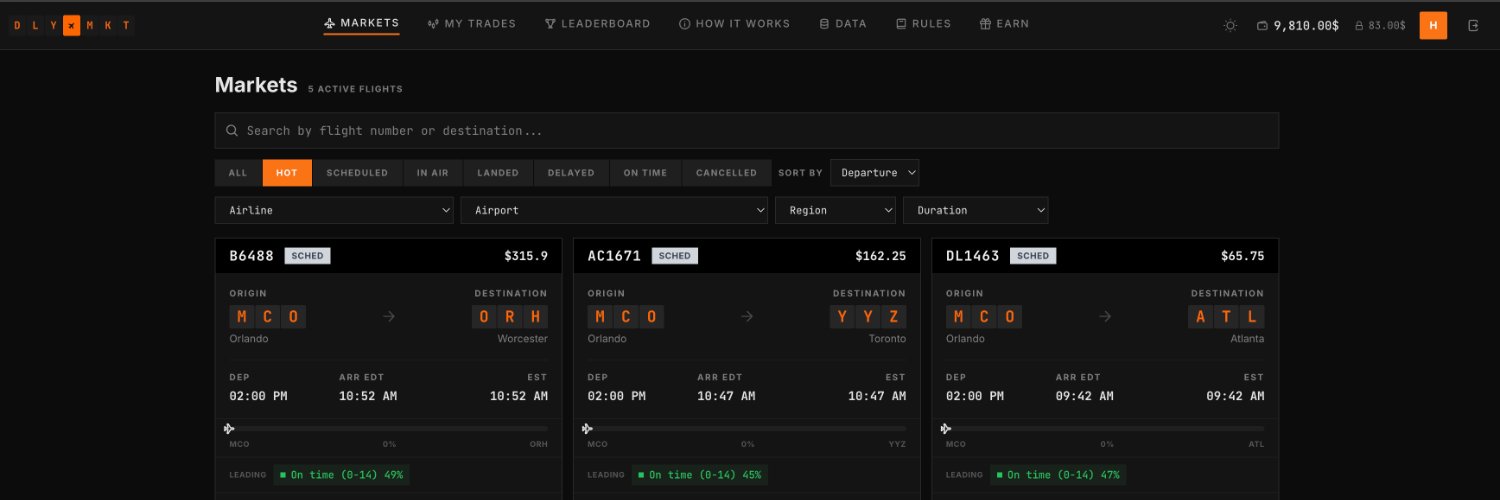Expand the Duration dropdown

coord(976,210)
